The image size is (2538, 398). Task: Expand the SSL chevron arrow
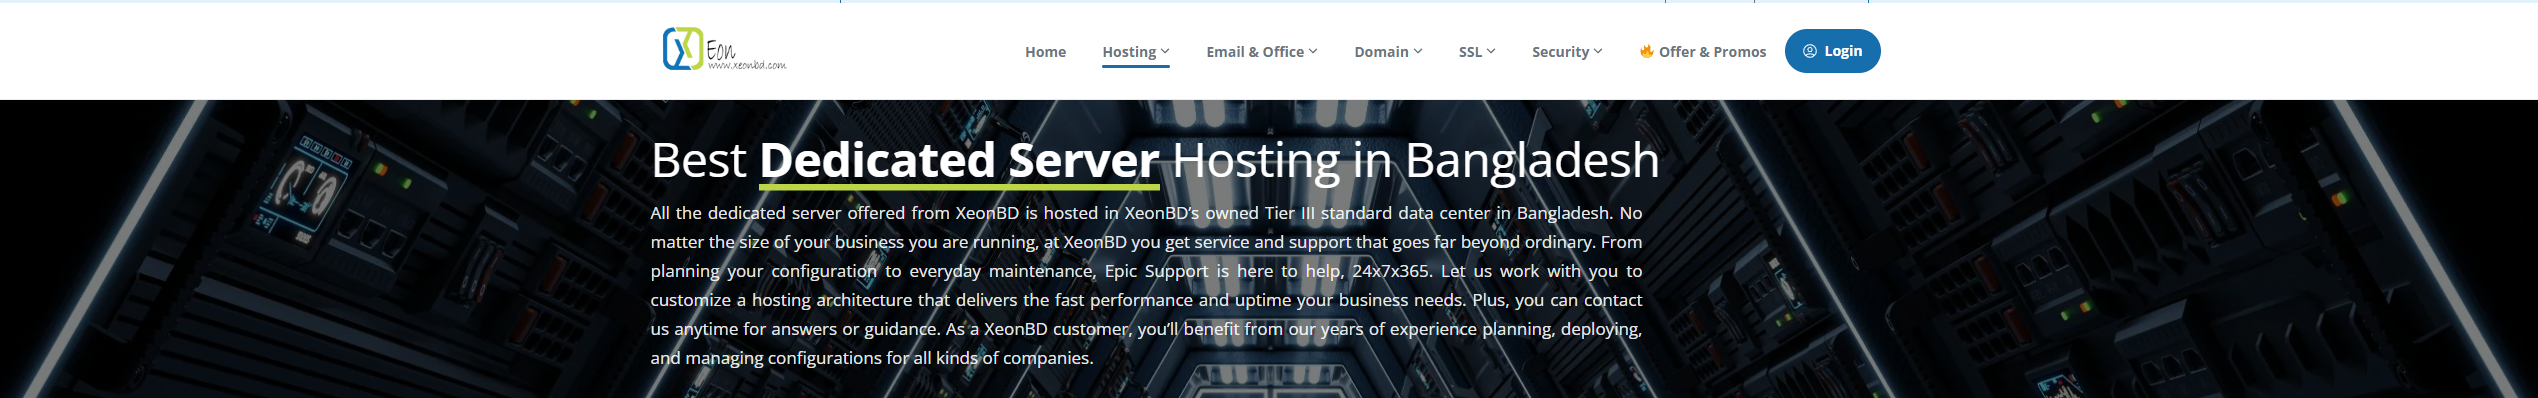click(x=1491, y=52)
